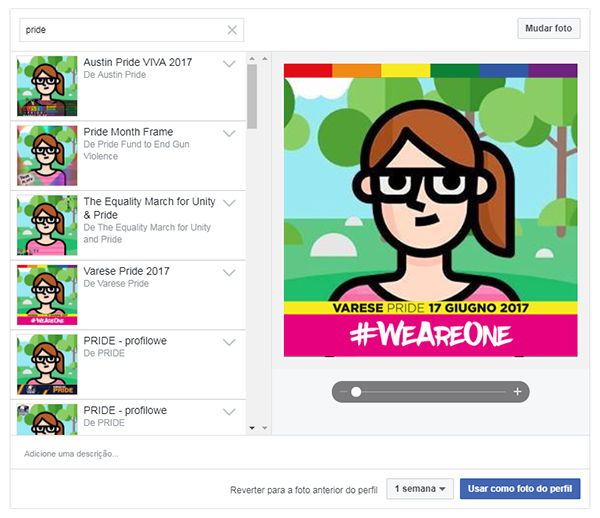Open chevron of first PRIDE - profilowe frame
Viewport: 600px width, 518px height.
(x=229, y=342)
